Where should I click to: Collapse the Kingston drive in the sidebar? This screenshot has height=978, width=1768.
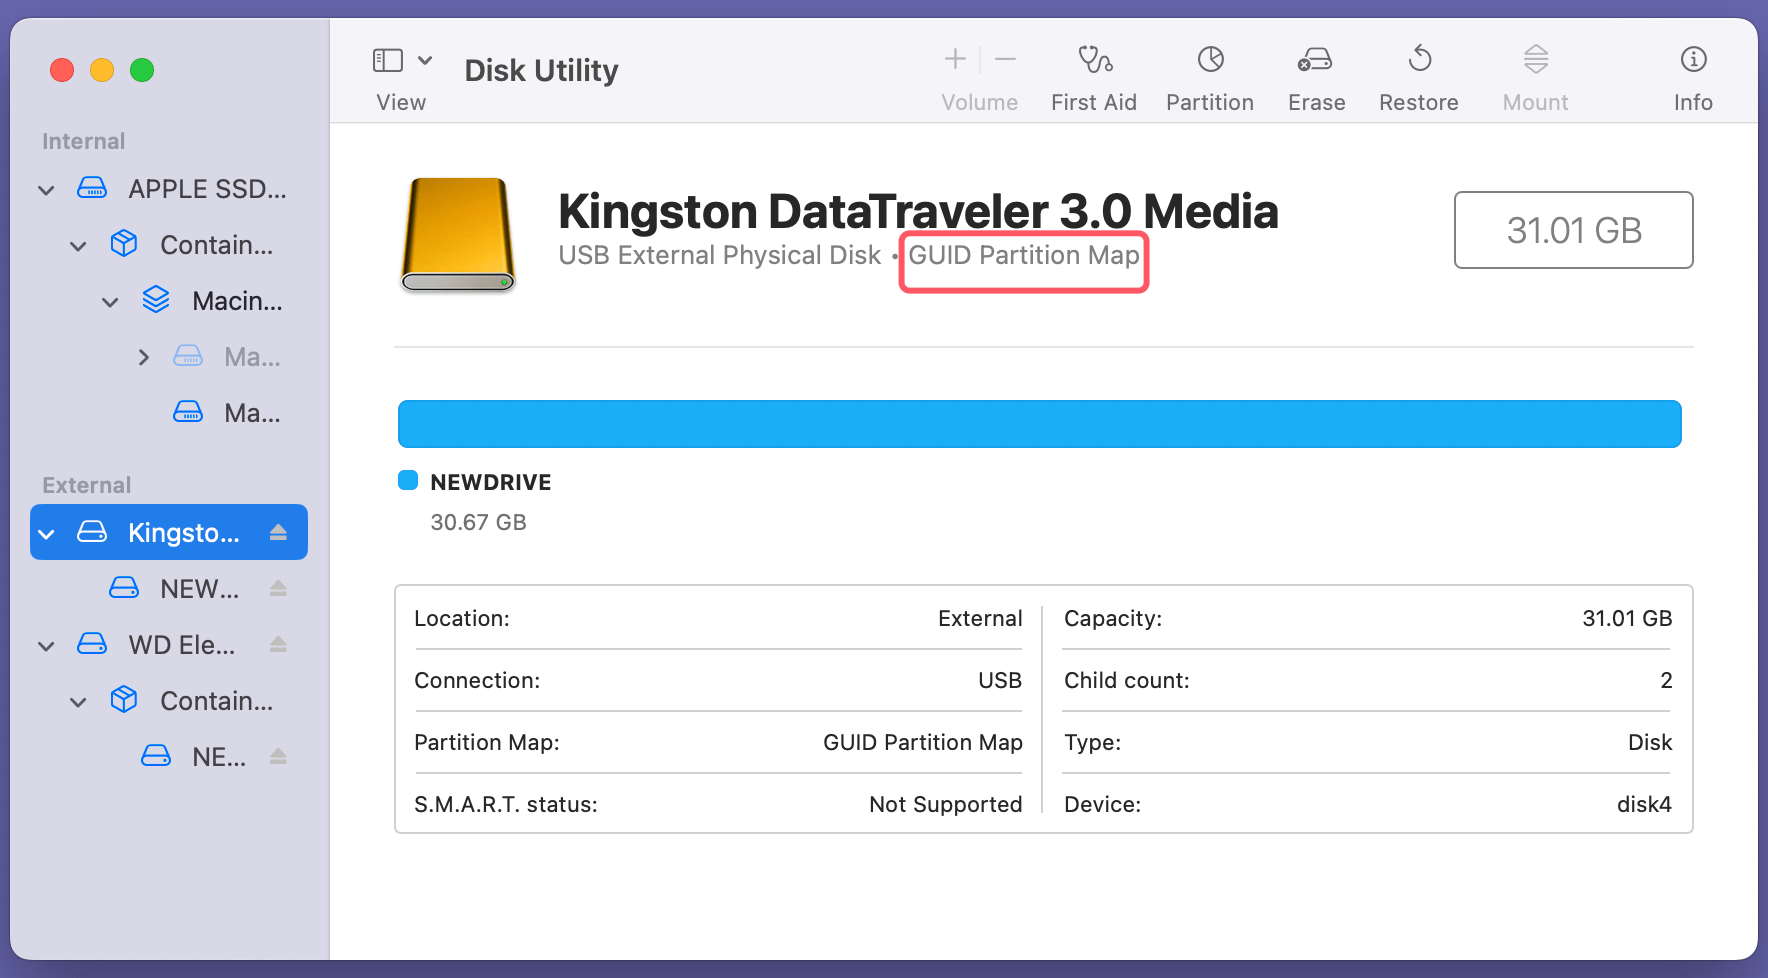click(46, 532)
